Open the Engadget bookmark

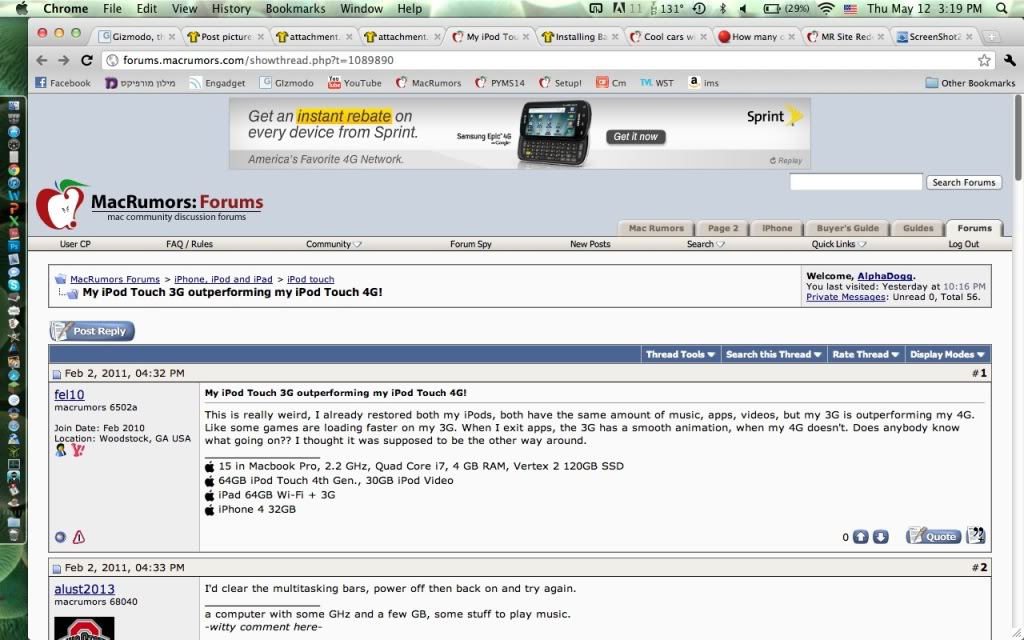(217, 83)
